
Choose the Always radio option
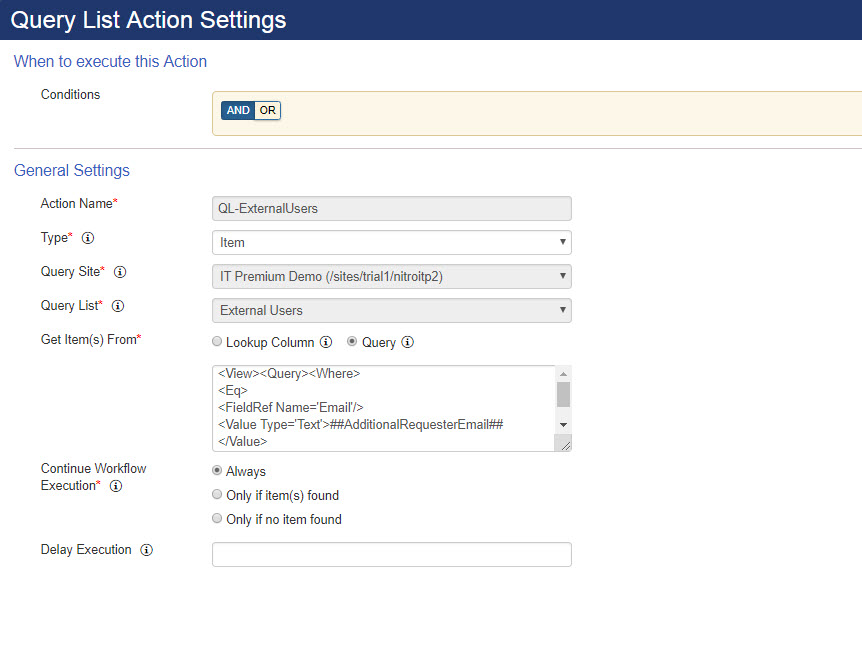(x=217, y=471)
